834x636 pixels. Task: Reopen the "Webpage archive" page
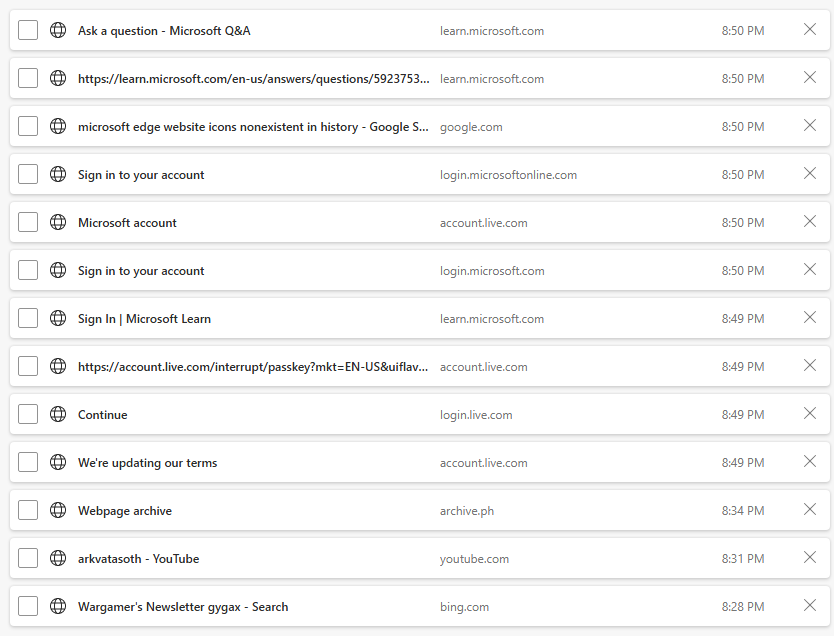click(x=124, y=511)
